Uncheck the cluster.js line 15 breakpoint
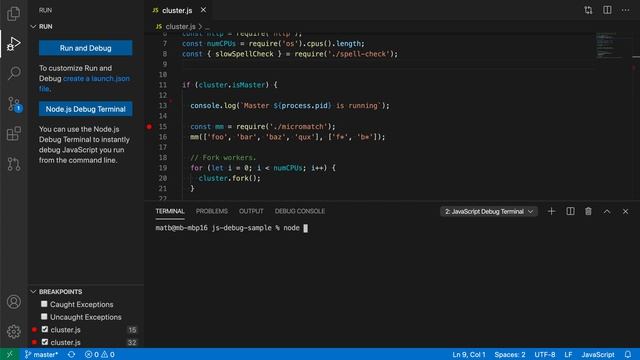Image resolution: width=640 pixels, height=360 pixels. tap(45, 329)
